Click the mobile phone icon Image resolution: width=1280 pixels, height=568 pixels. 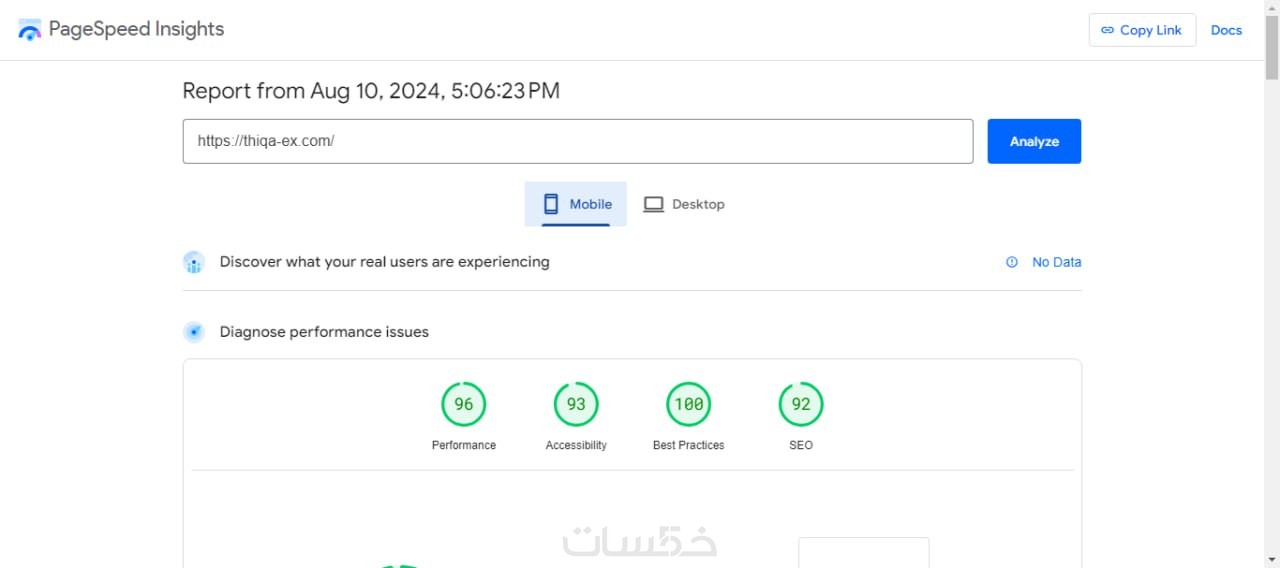pyautogui.click(x=551, y=204)
